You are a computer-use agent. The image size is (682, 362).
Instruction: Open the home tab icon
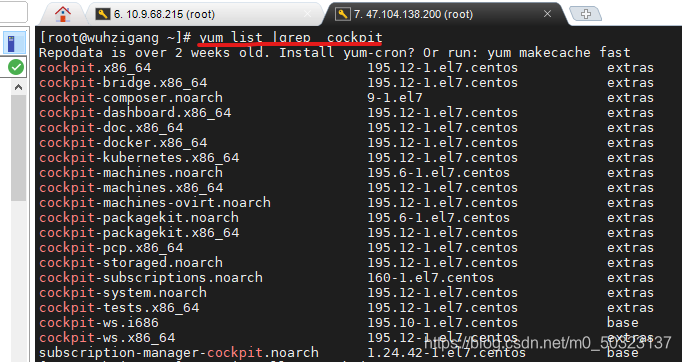tap(63, 14)
